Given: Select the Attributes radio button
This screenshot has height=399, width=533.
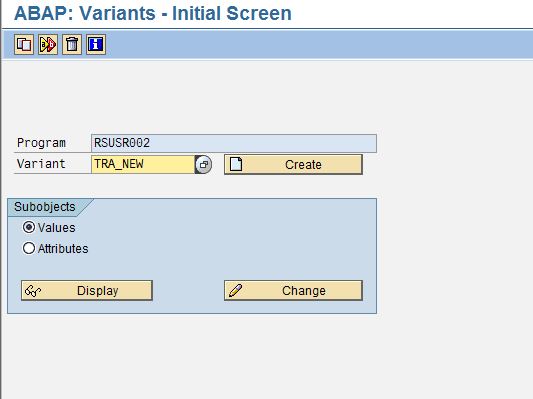Looking at the screenshot, I should pyautogui.click(x=29, y=248).
